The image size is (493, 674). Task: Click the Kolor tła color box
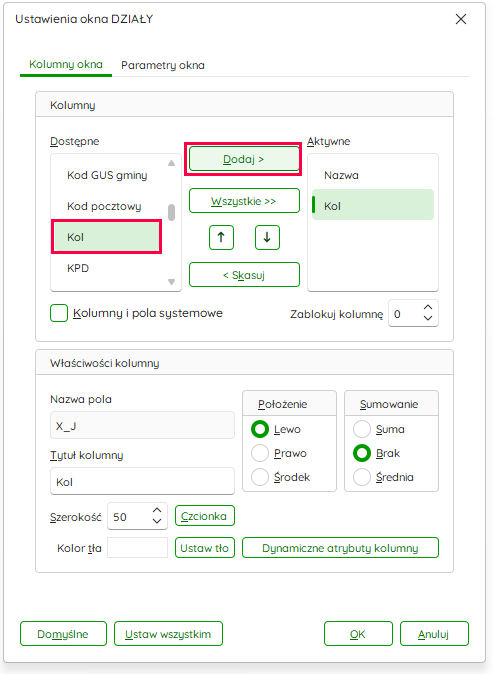click(x=137, y=548)
